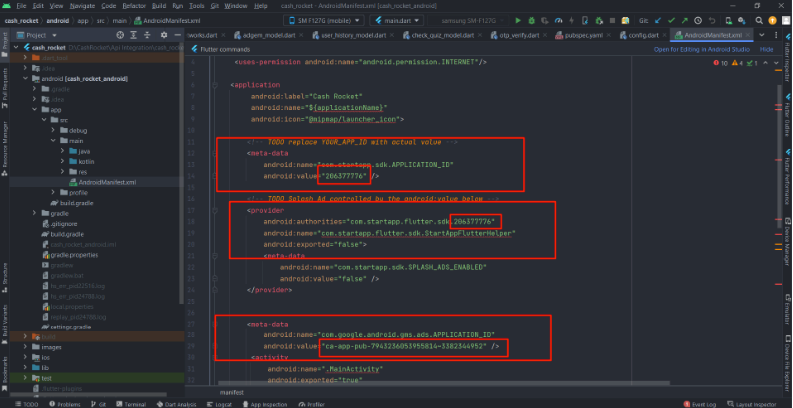Expand the profile folder in tree
This screenshot has width=793, height=408.
coord(53,192)
